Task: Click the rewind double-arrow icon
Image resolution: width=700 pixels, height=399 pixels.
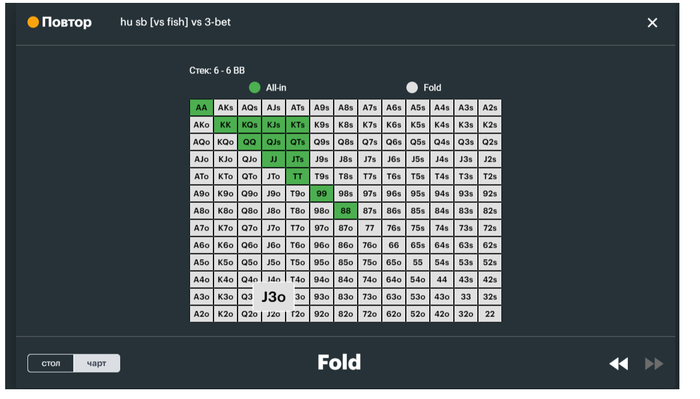Action: (x=619, y=364)
